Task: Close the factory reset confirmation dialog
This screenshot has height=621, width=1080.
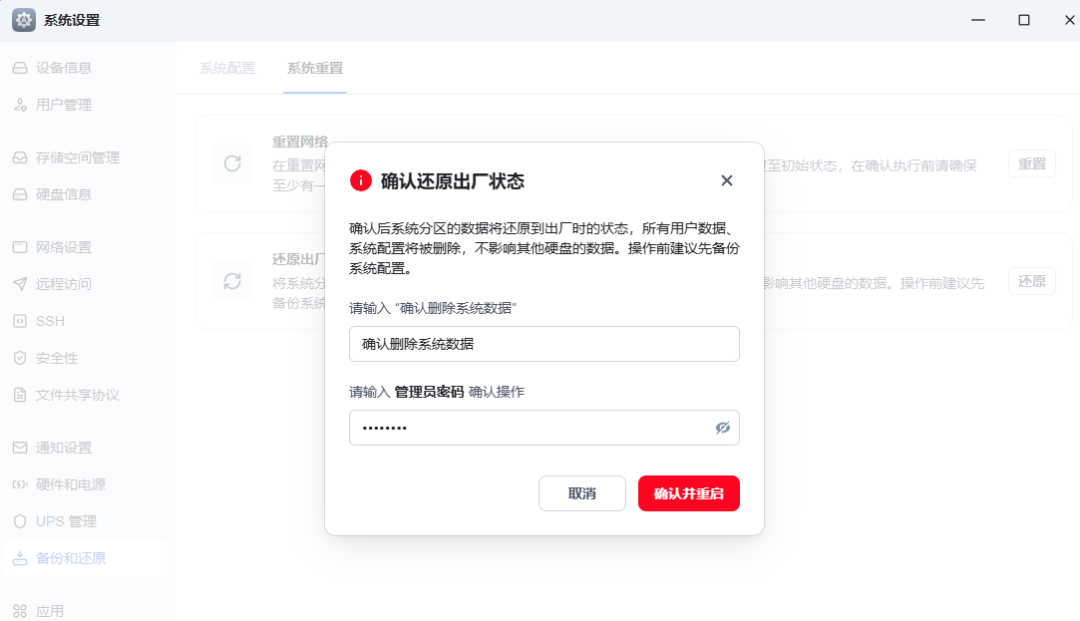Action: click(727, 180)
